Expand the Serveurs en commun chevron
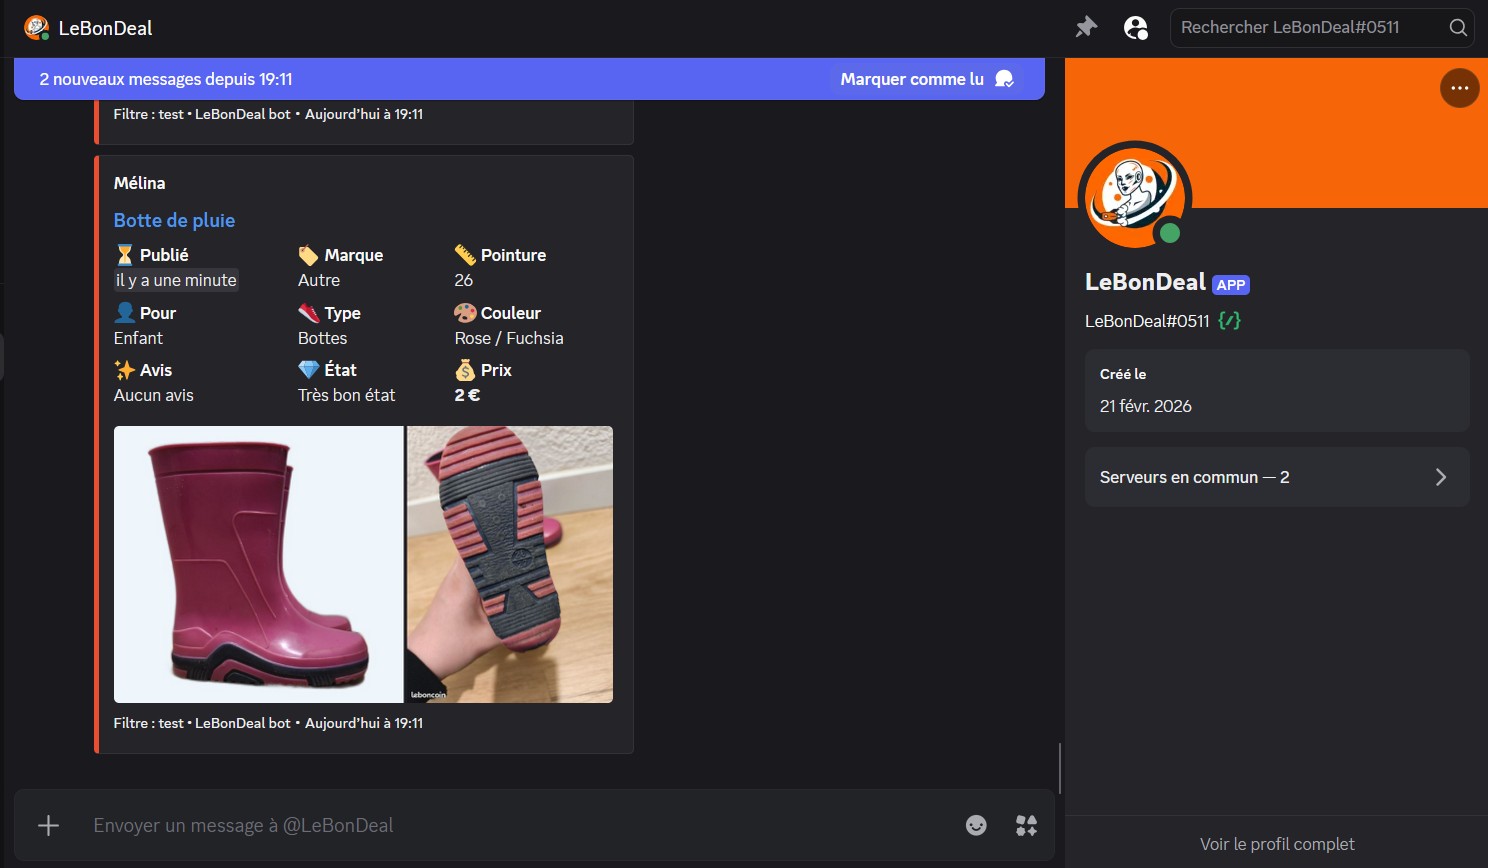 pos(1441,477)
